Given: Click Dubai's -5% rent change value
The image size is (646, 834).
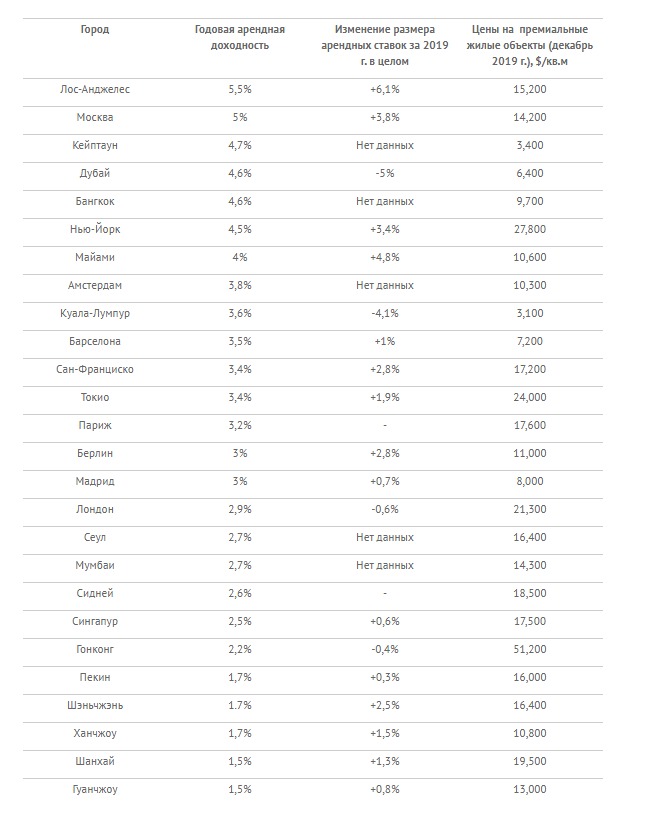Looking at the screenshot, I should 386,173.
